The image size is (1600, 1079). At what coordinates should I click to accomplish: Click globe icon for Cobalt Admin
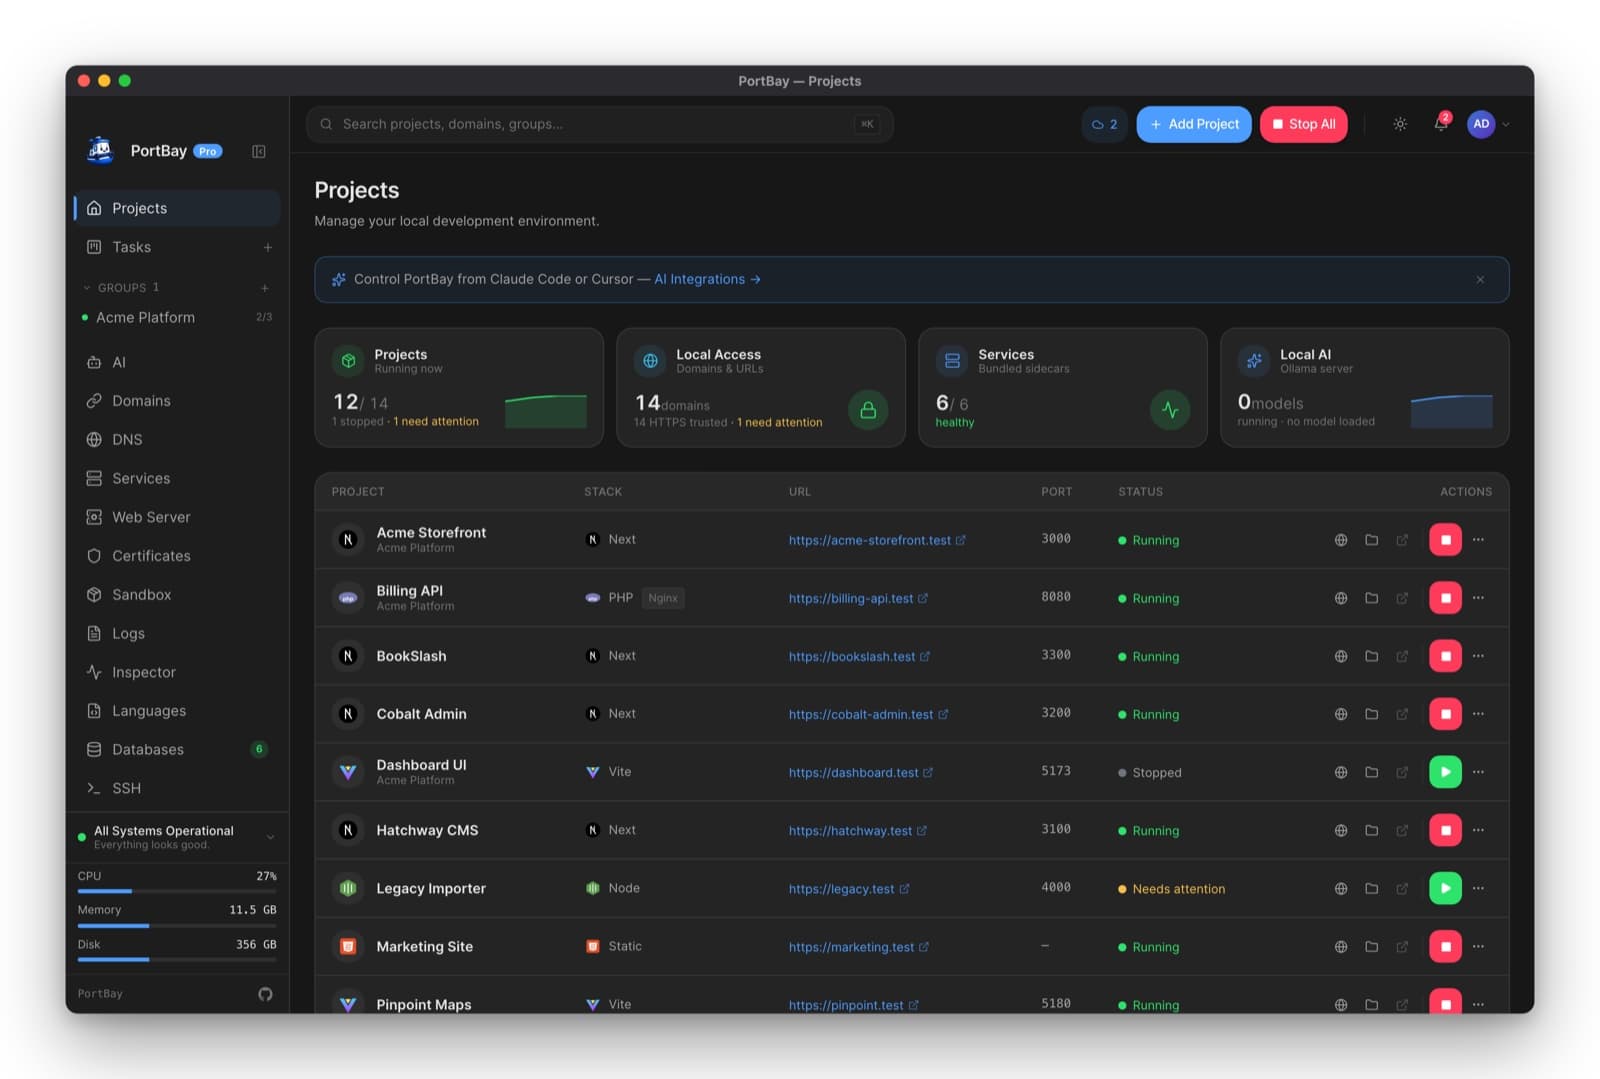pos(1341,714)
